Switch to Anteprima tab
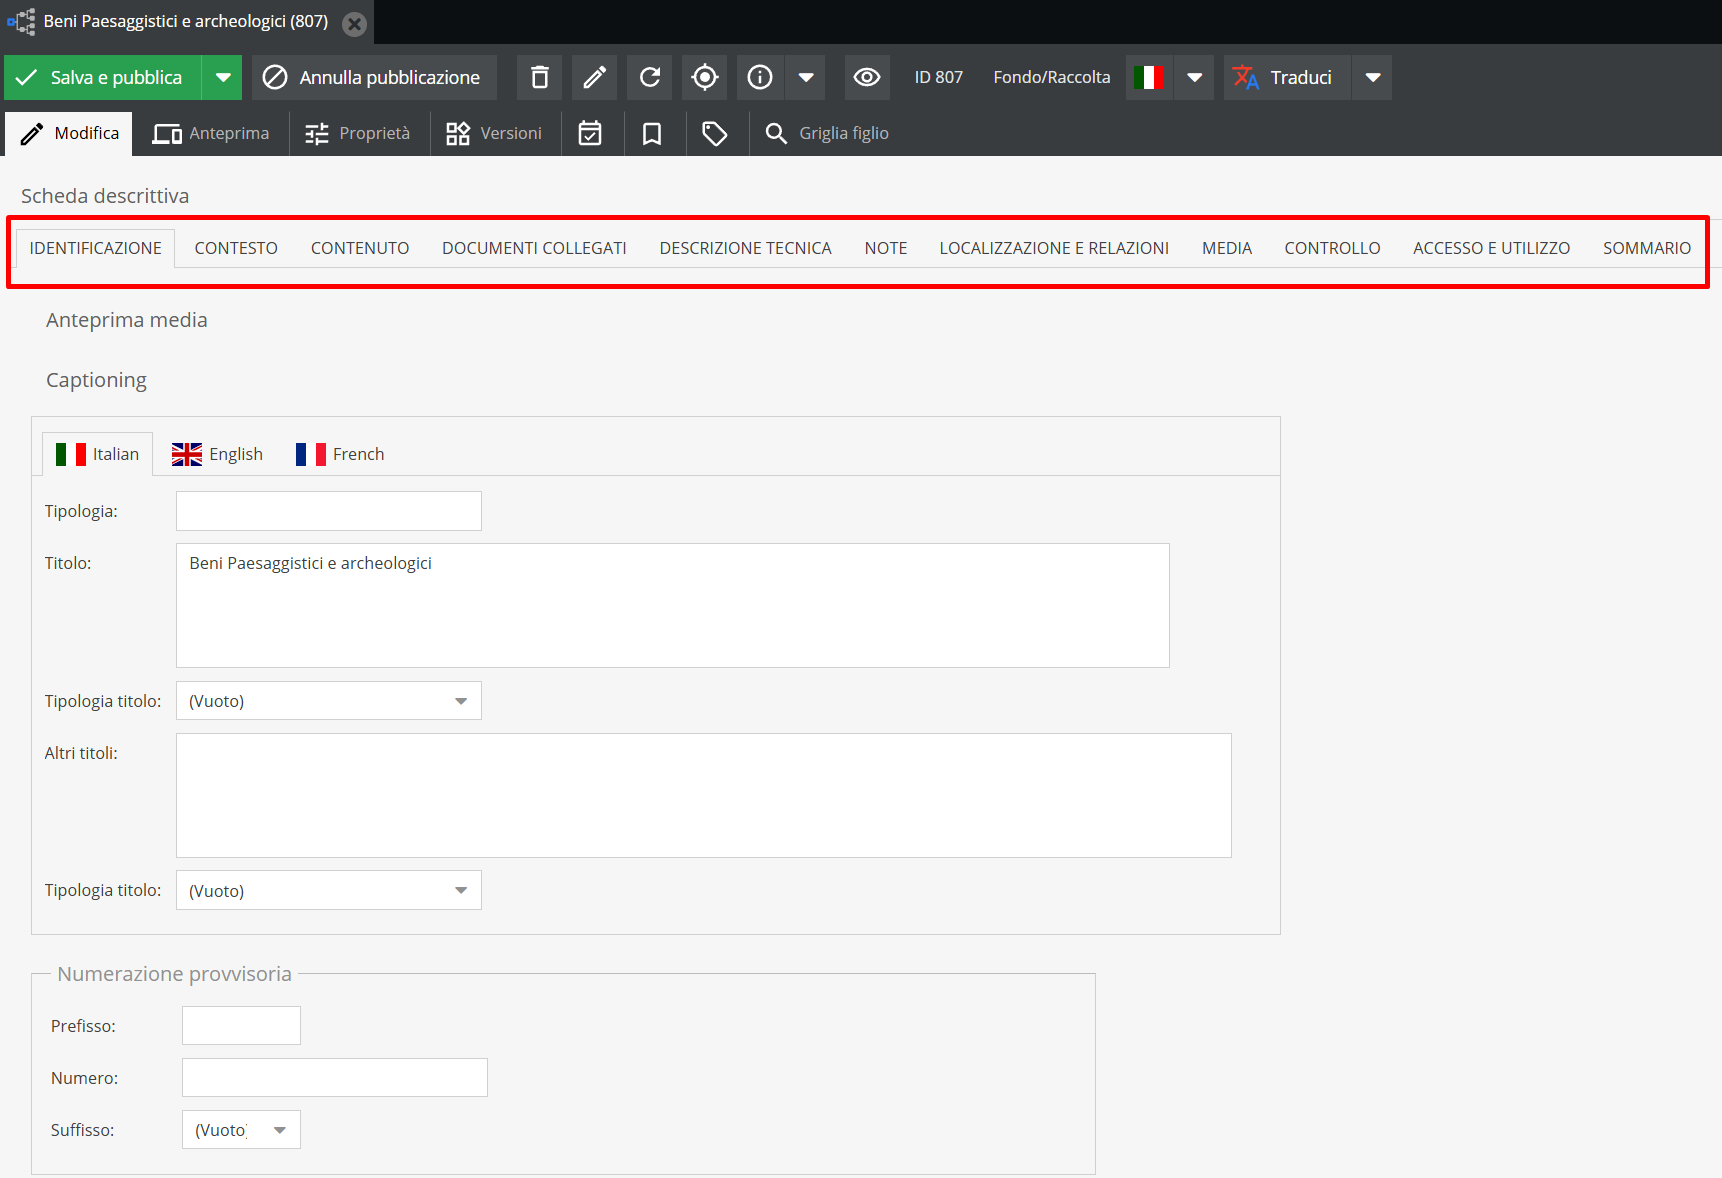Screen dimensions: 1722x1178 (x=211, y=133)
